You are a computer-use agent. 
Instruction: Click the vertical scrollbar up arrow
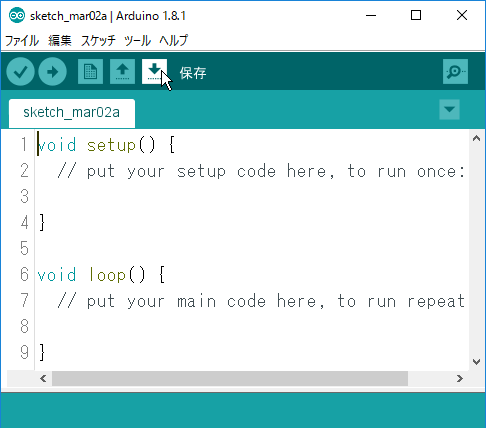[x=476, y=139]
